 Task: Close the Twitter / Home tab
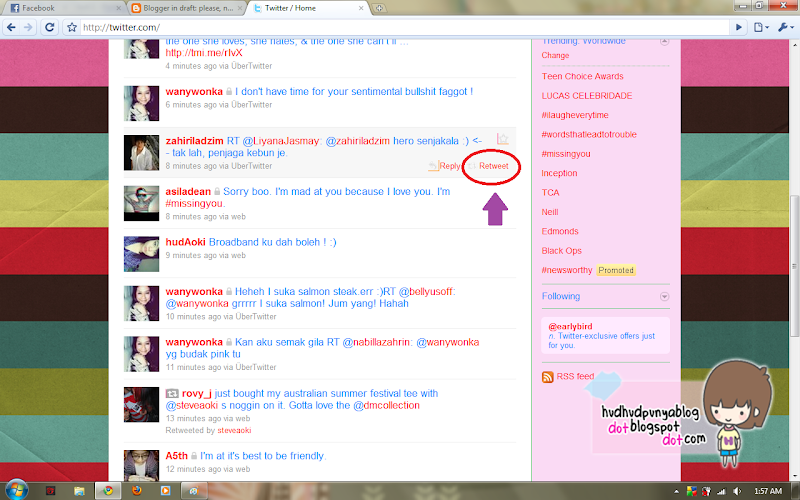(x=361, y=8)
